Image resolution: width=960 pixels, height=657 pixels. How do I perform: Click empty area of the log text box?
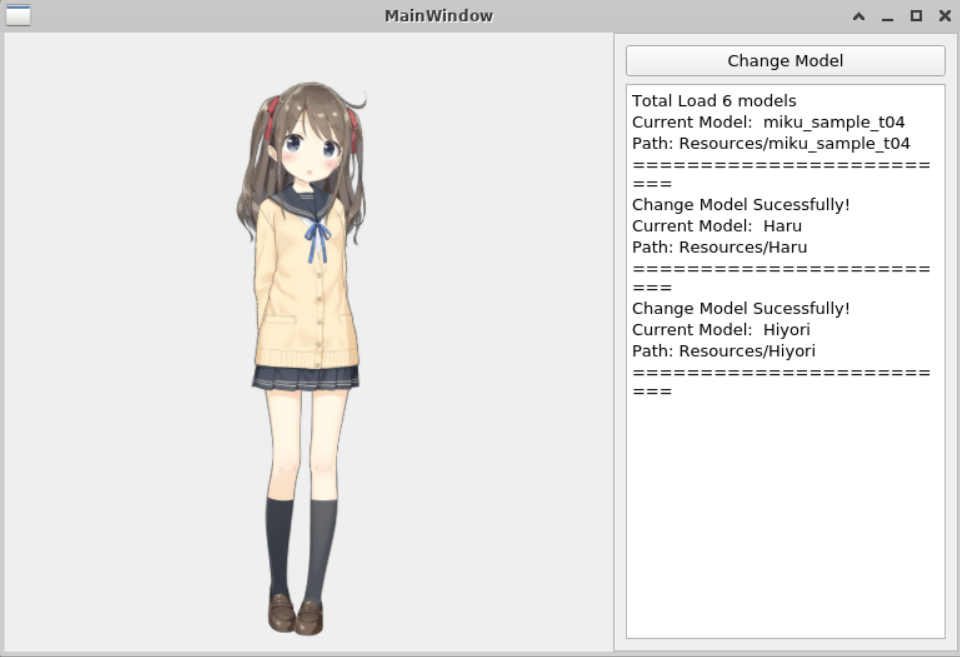pos(786,520)
